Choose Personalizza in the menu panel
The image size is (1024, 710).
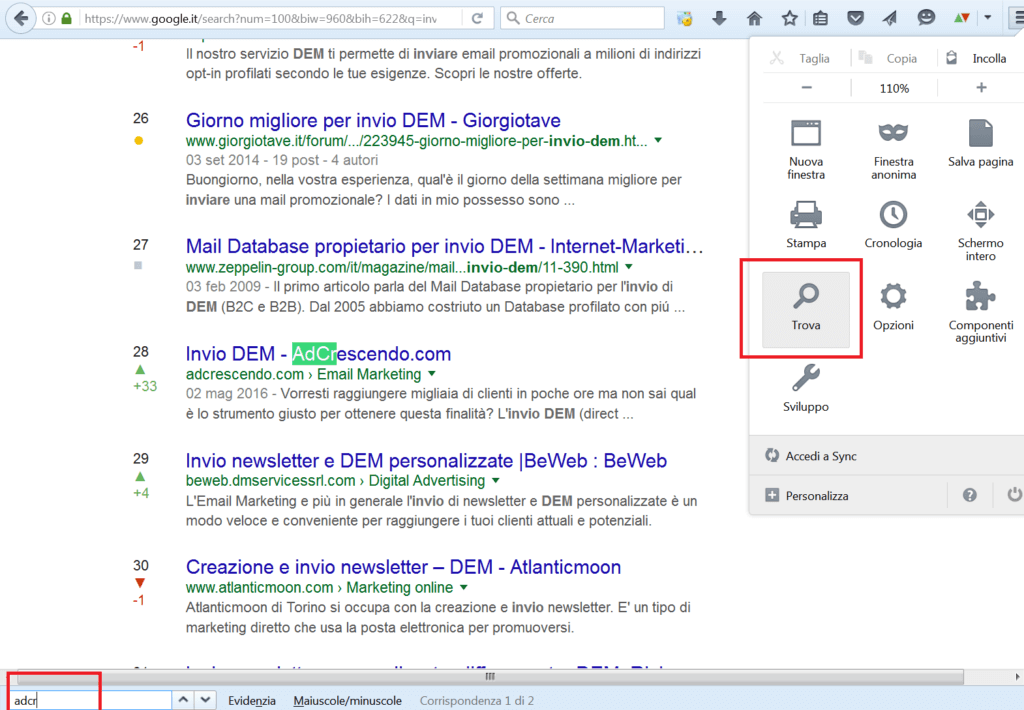pos(817,495)
